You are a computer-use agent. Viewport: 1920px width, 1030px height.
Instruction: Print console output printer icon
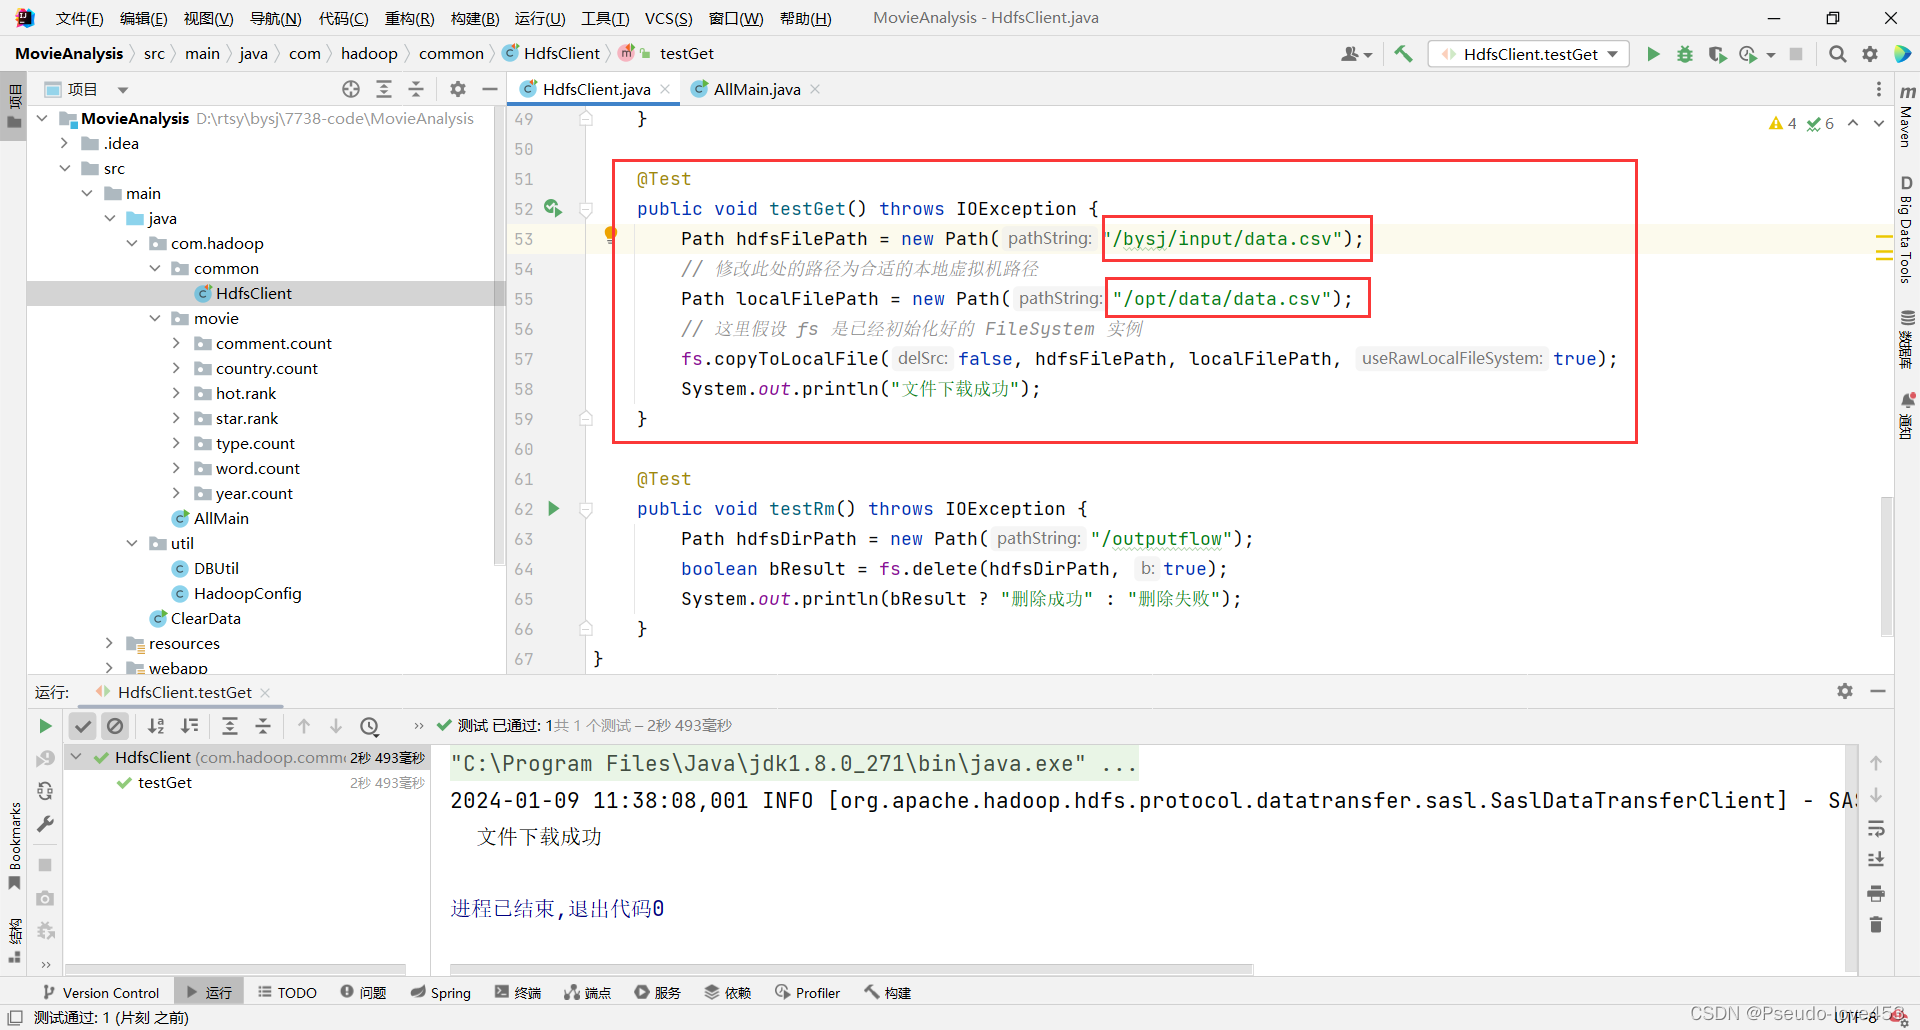coord(1876,893)
